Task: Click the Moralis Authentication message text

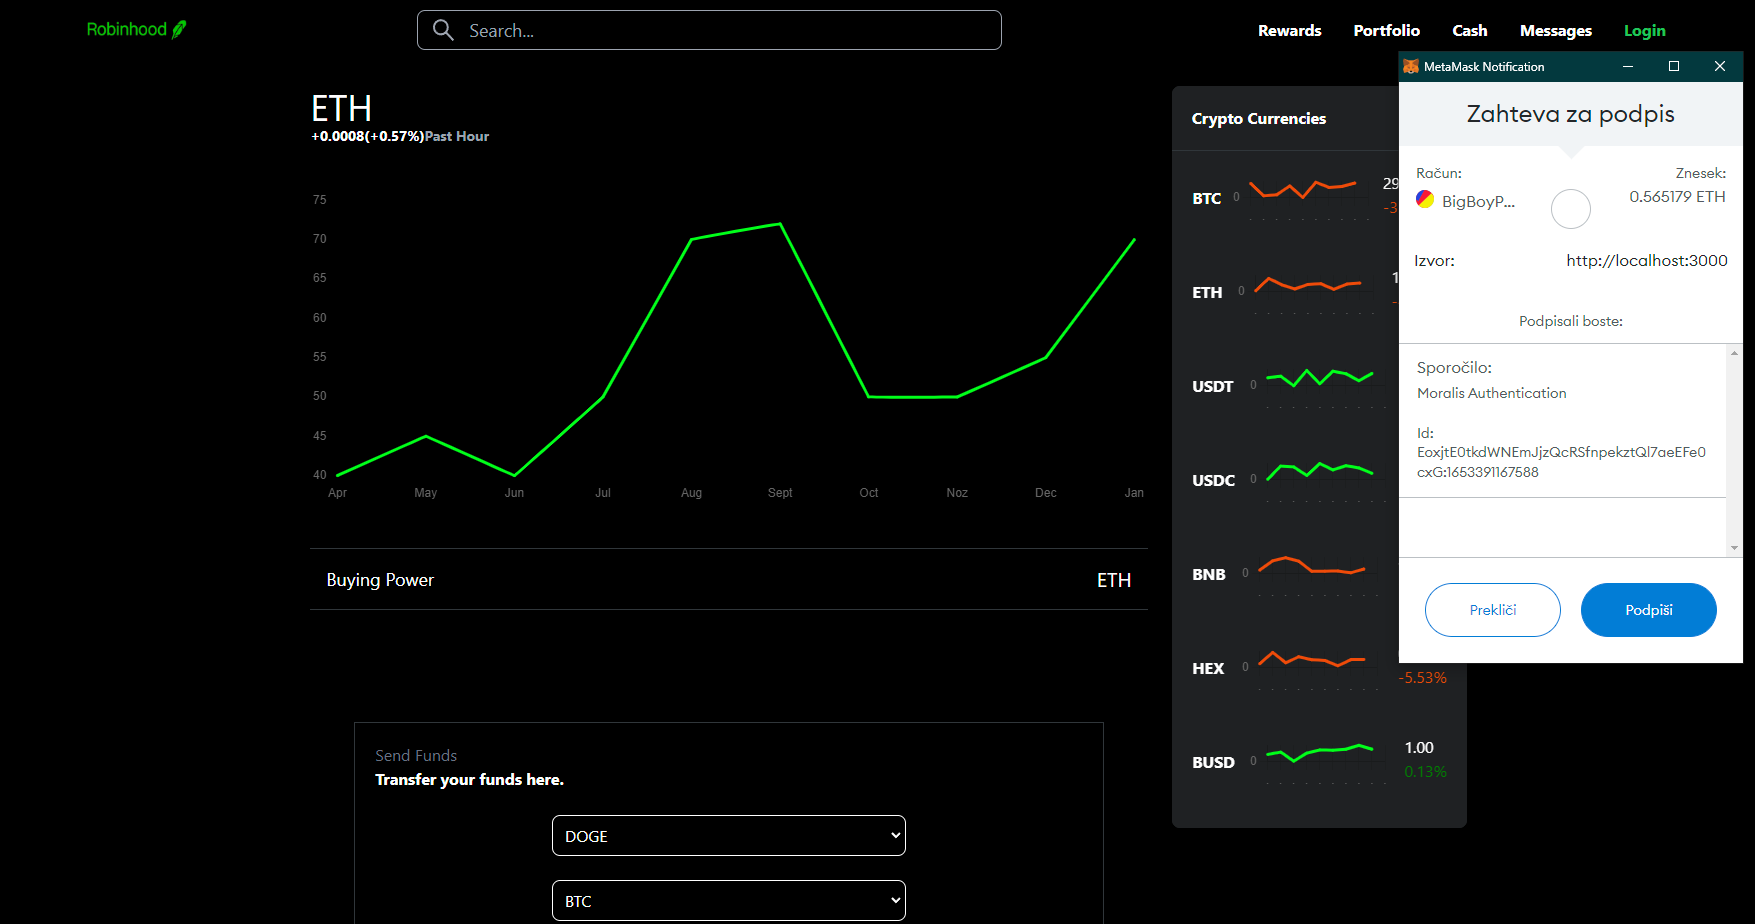Action: (x=1492, y=394)
